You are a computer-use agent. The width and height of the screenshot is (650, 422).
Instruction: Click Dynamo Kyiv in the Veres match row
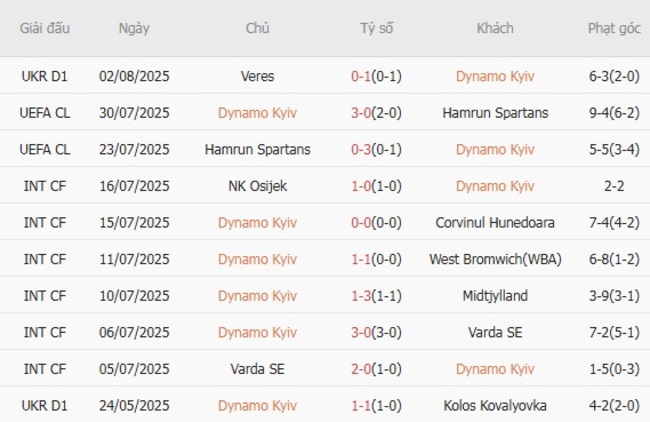tap(495, 76)
